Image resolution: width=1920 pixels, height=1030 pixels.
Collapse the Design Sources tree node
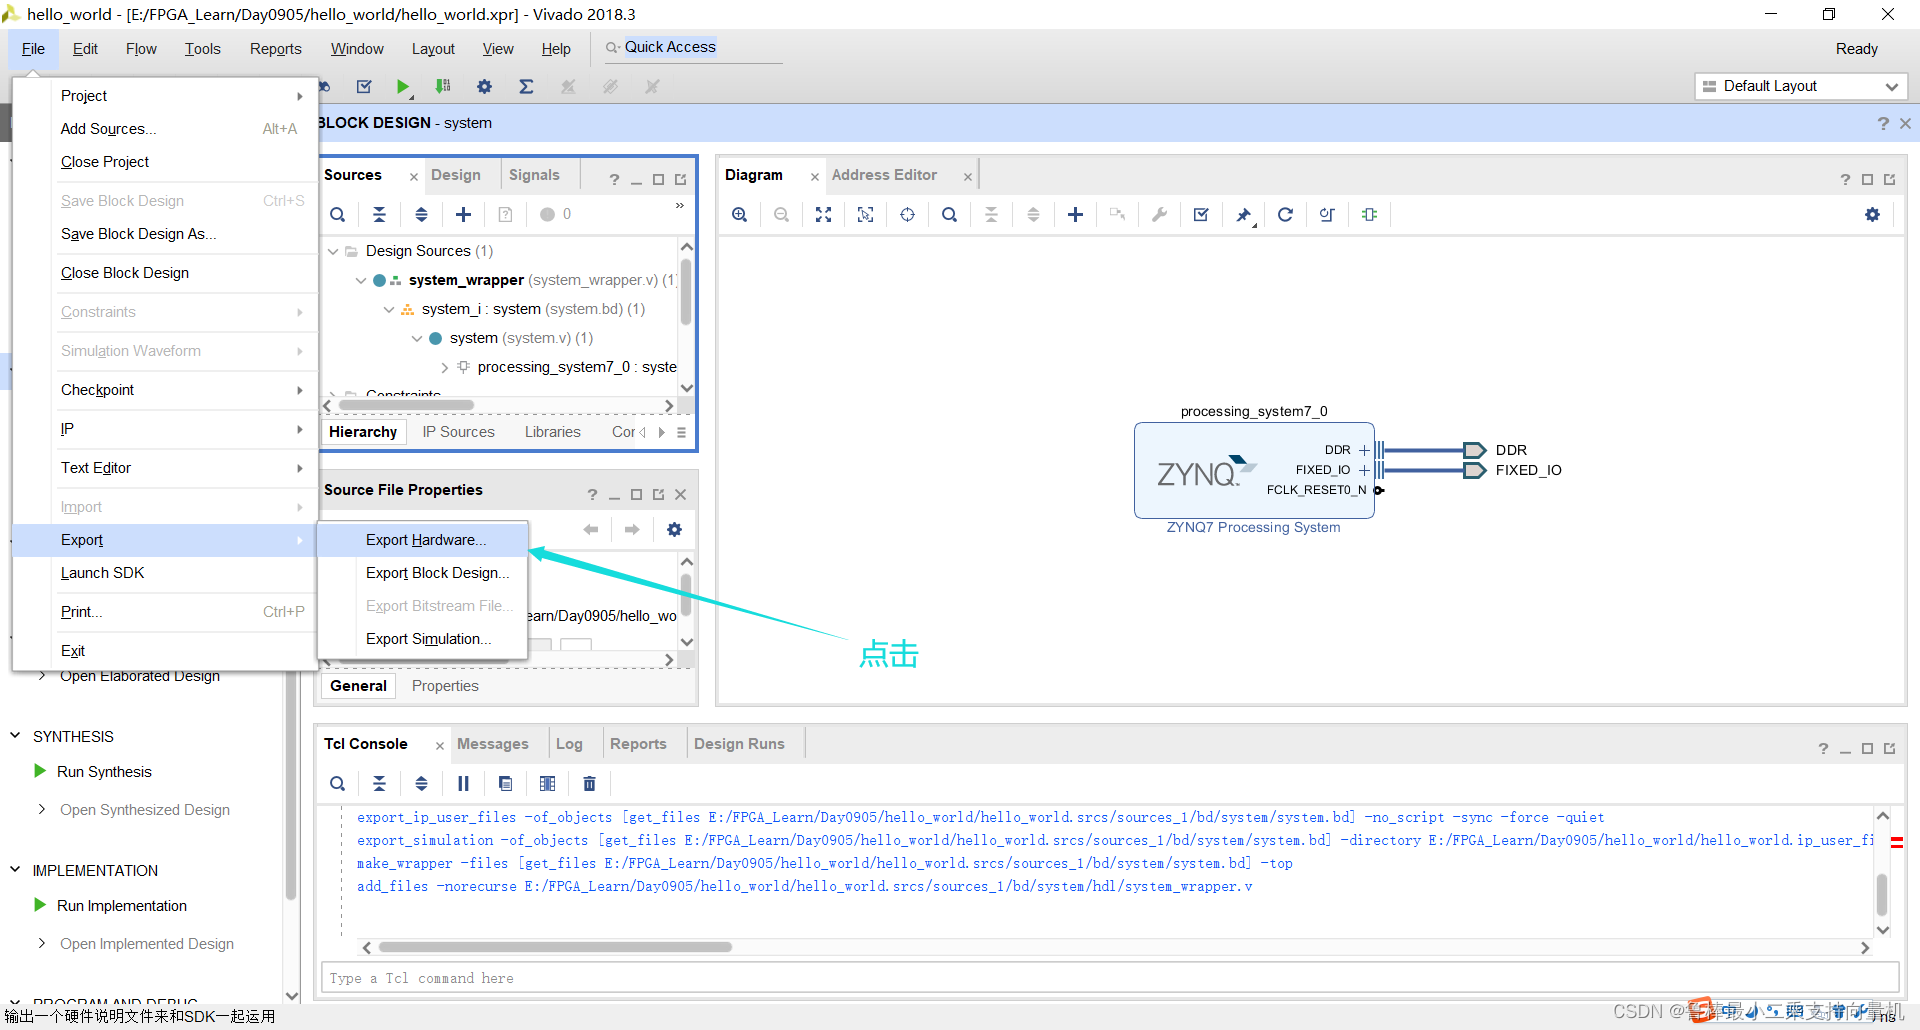click(333, 251)
